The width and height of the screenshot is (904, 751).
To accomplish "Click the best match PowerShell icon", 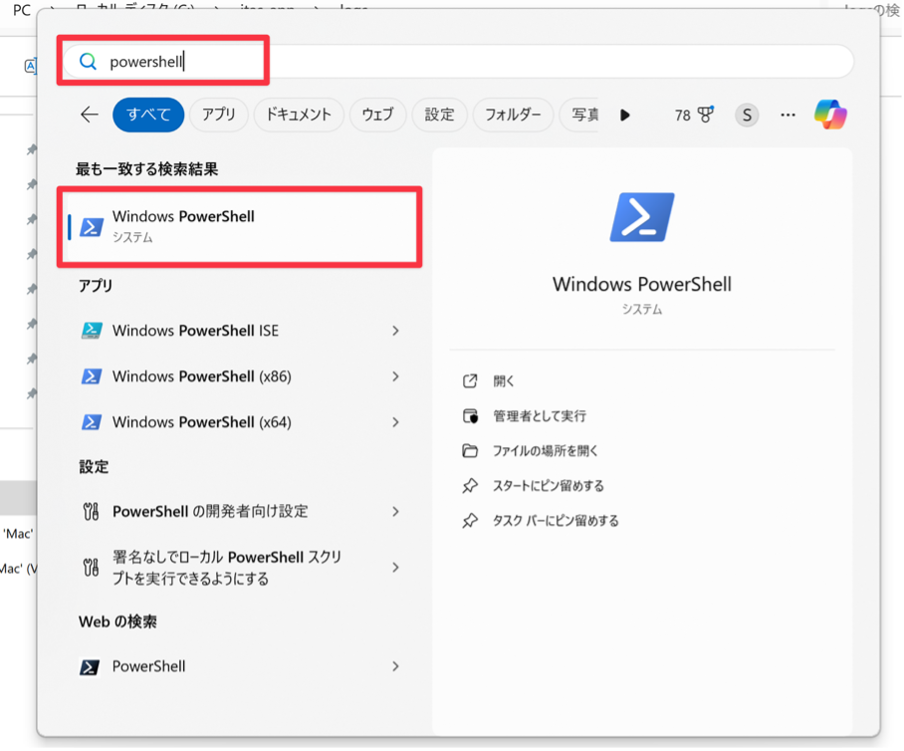I will coord(91,227).
